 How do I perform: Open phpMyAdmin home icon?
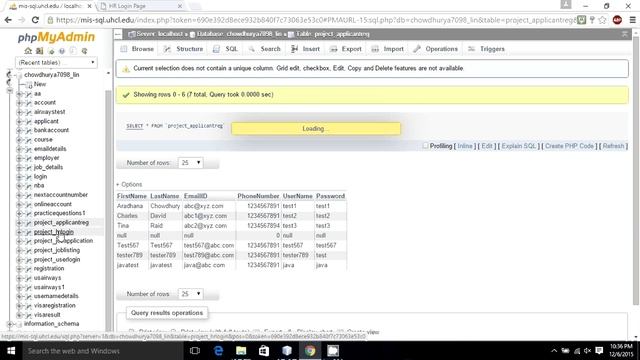click(28, 51)
